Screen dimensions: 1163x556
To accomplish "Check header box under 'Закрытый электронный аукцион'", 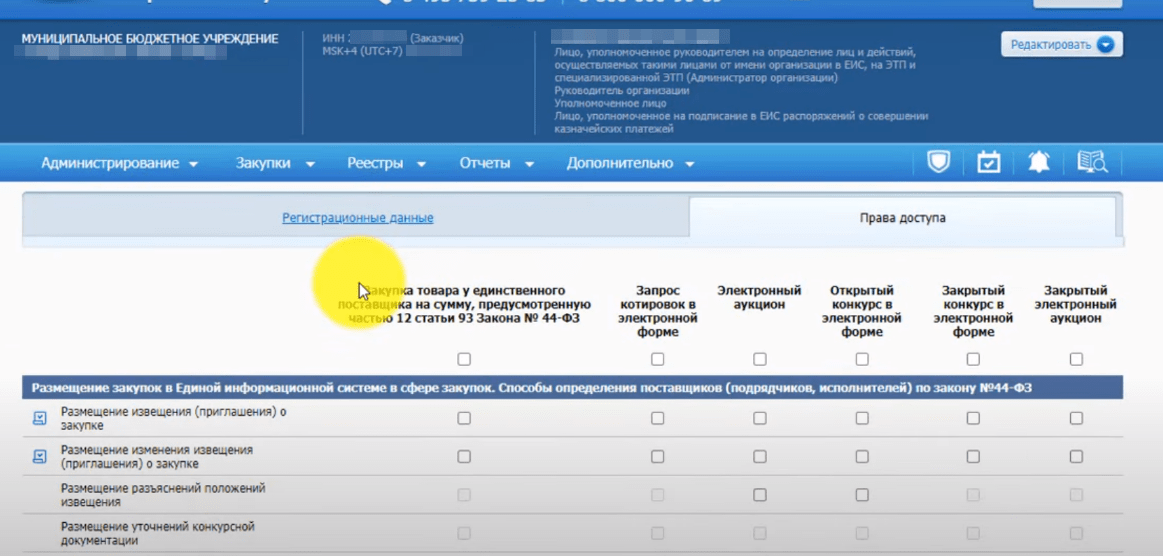I will click(x=1076, y=359).
